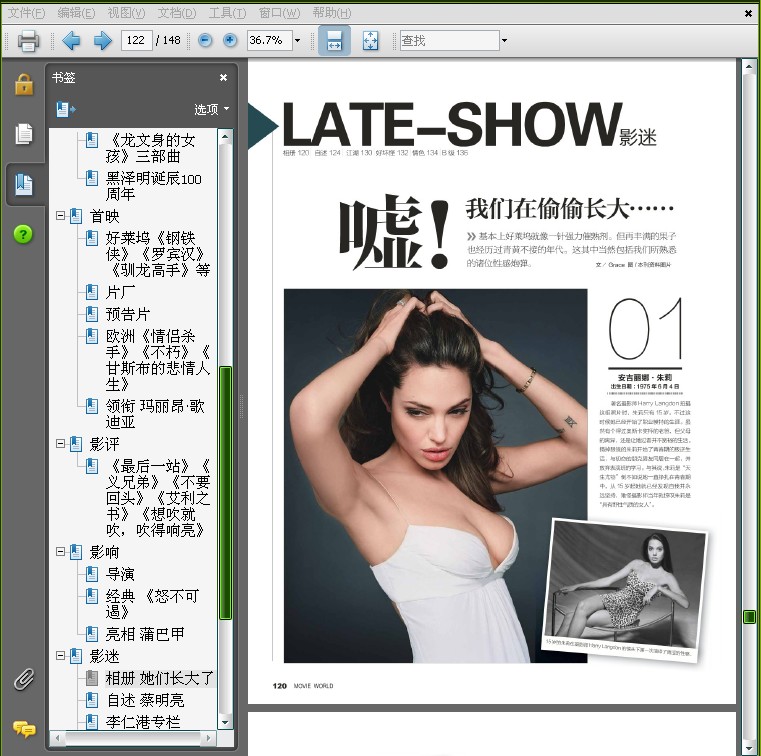Toggle the fit full page view button

point(370,40)
